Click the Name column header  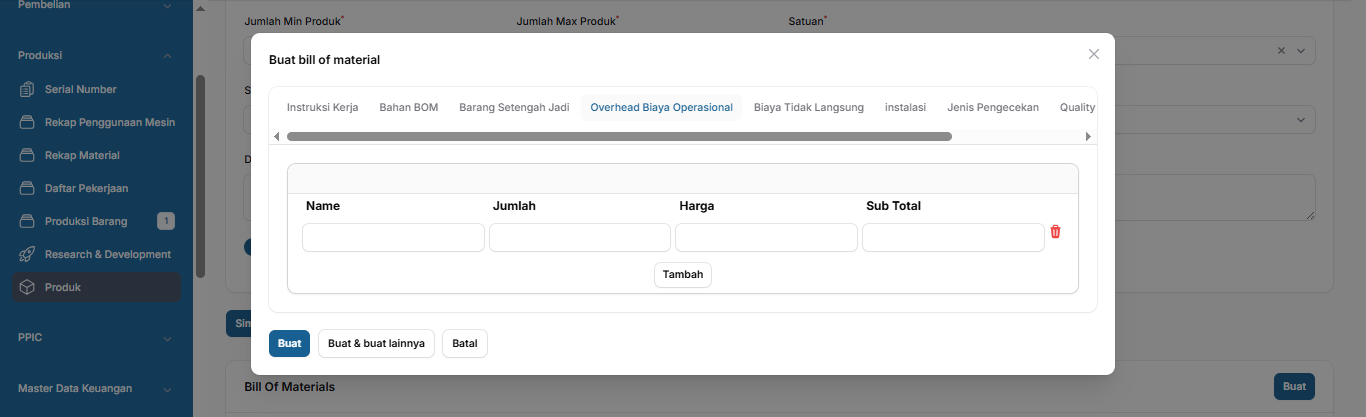coord(323,206)
